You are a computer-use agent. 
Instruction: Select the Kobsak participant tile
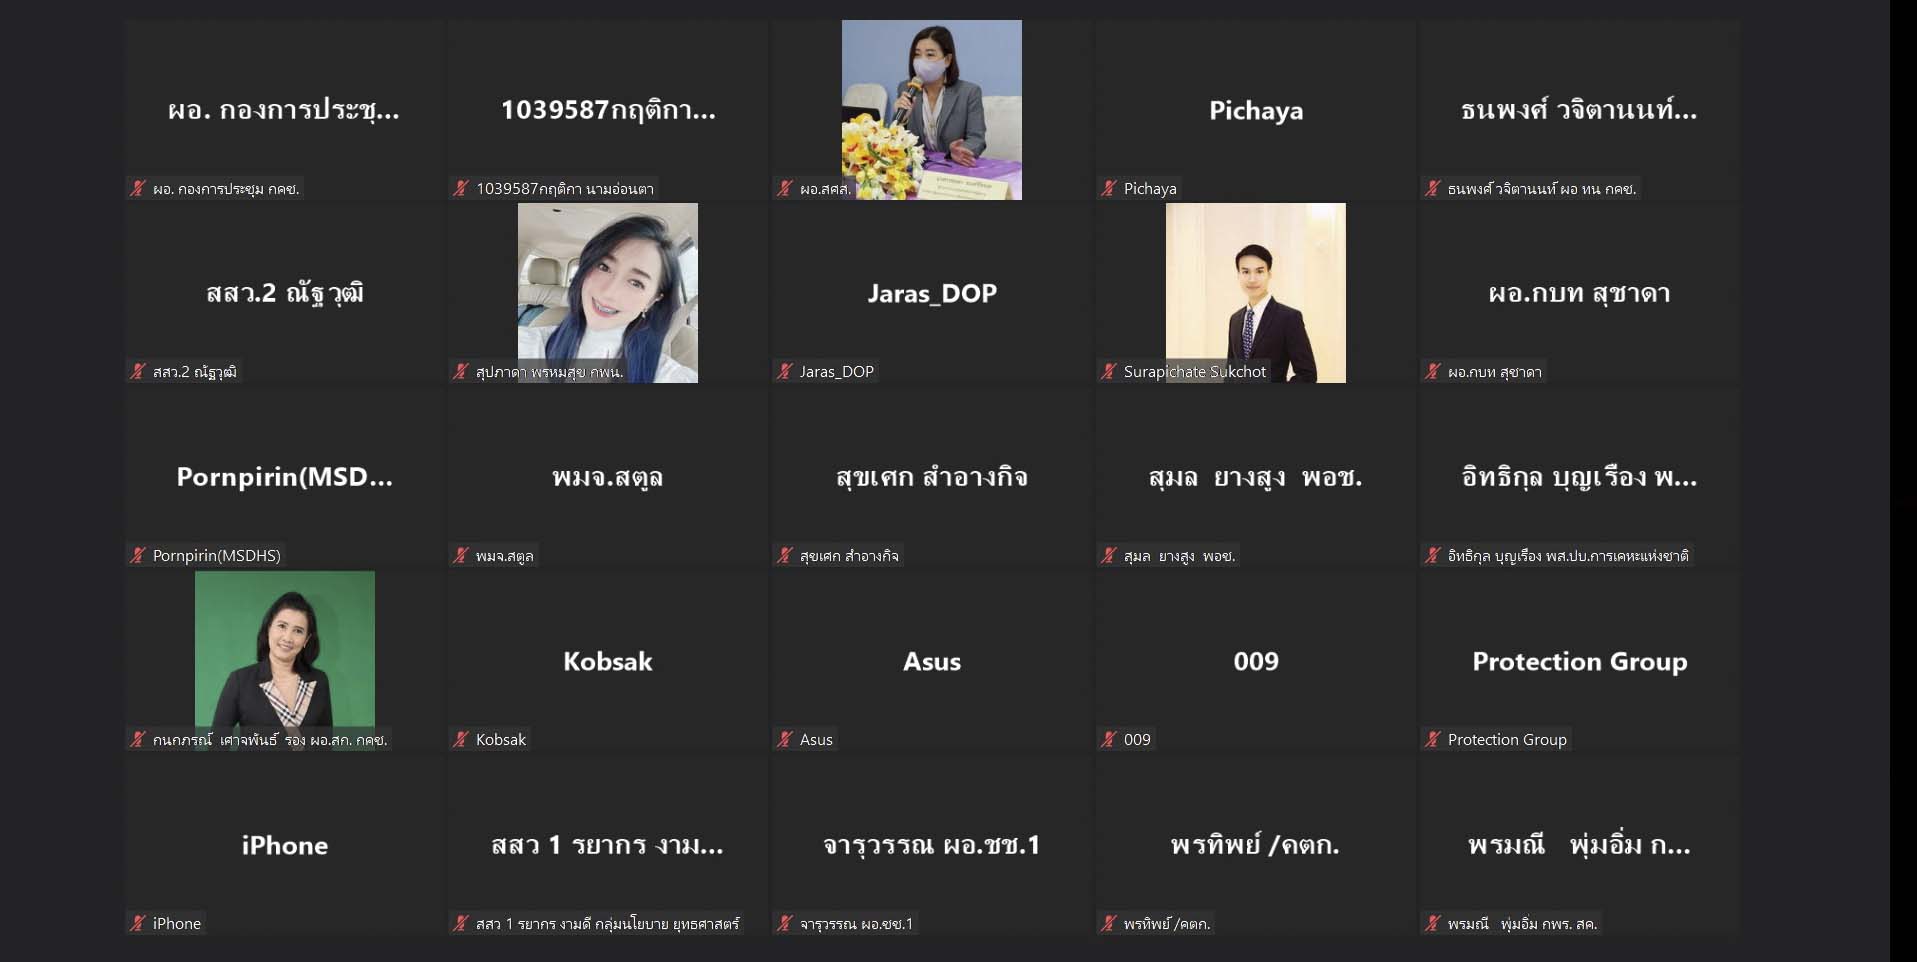[608, 661]
